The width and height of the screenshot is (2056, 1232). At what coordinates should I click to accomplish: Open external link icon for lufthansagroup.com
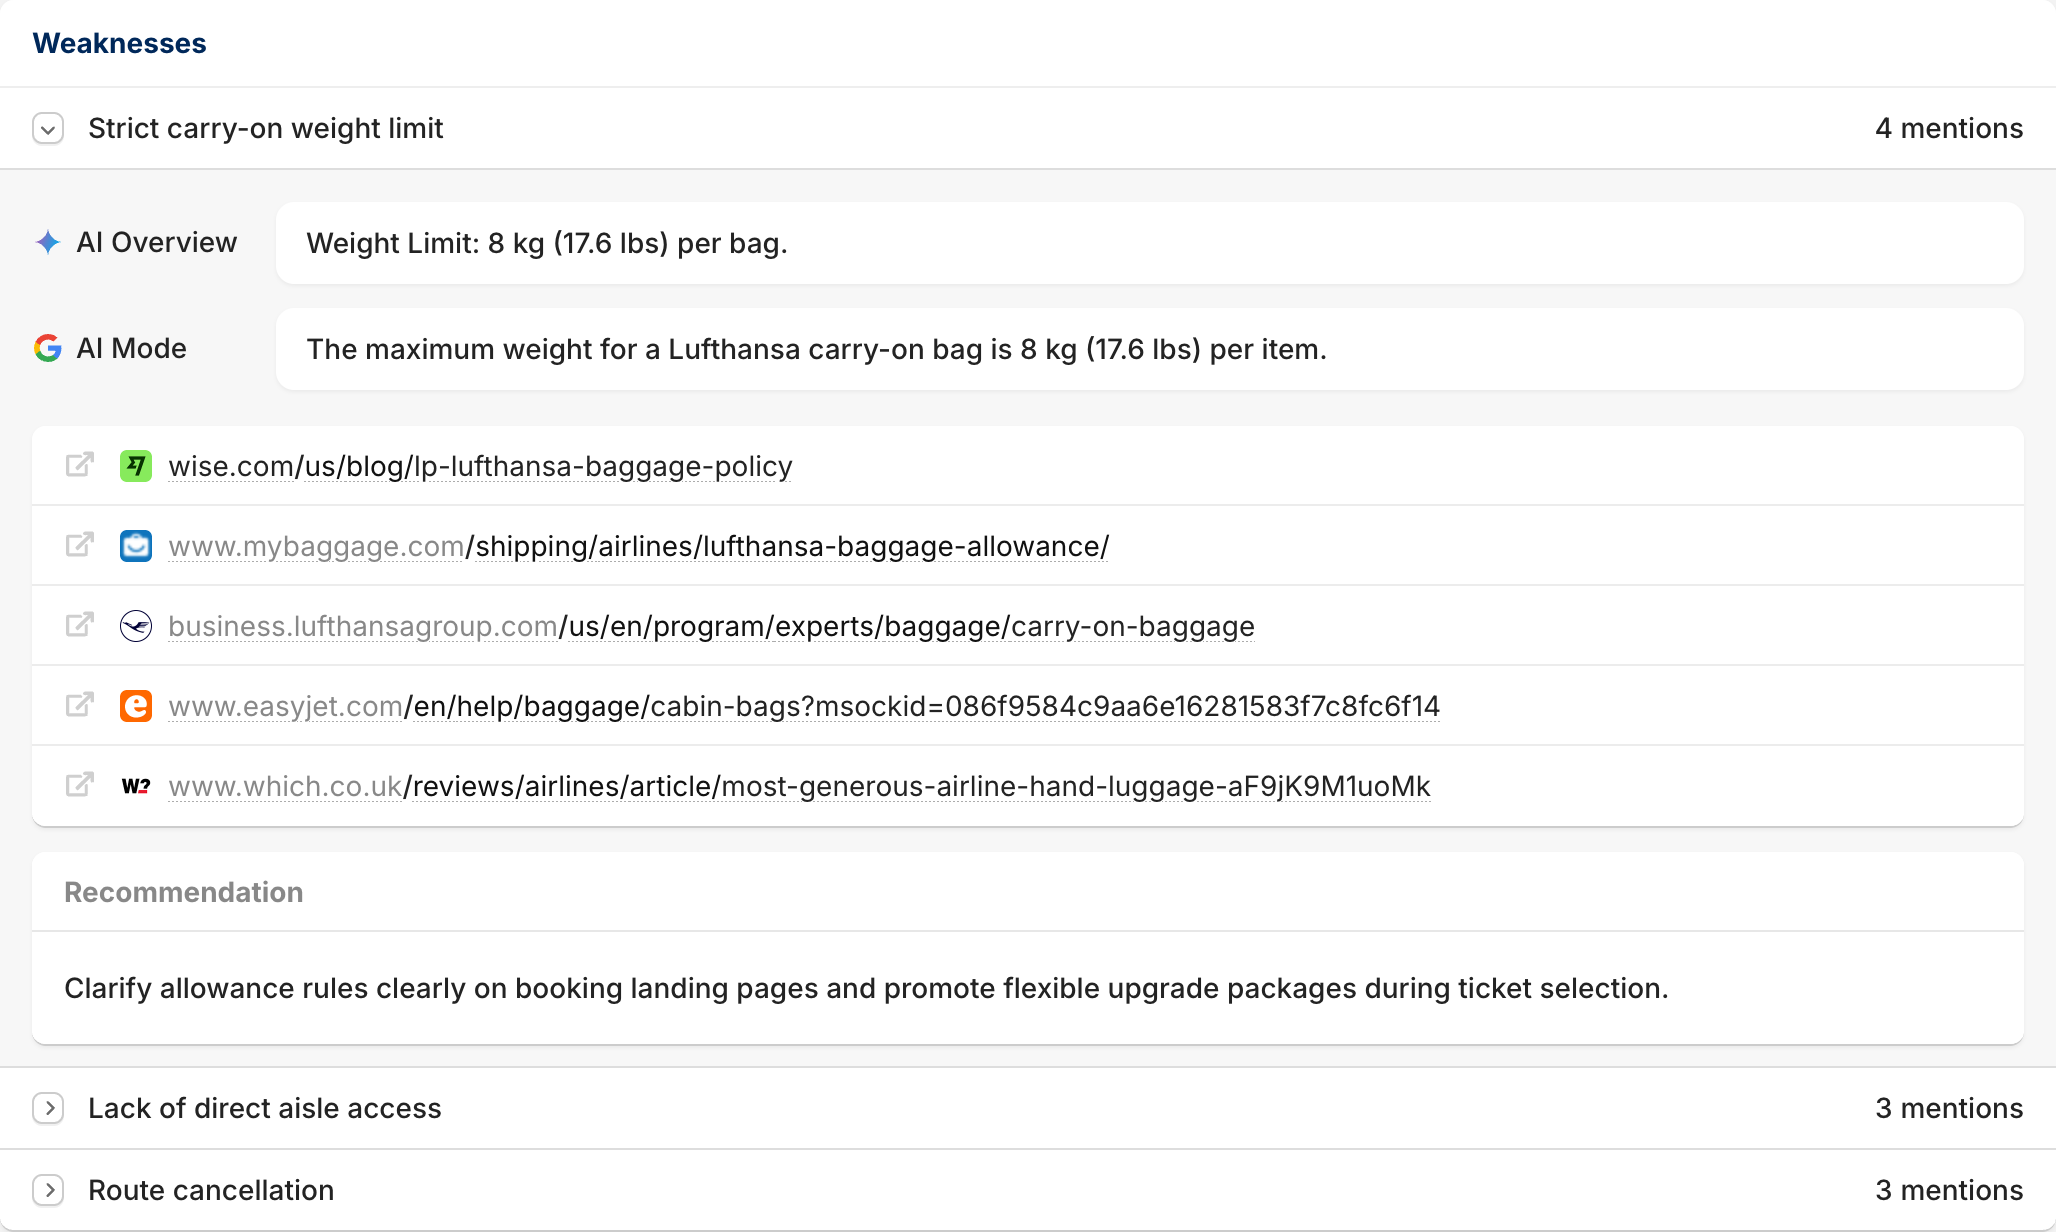point(79,625)
